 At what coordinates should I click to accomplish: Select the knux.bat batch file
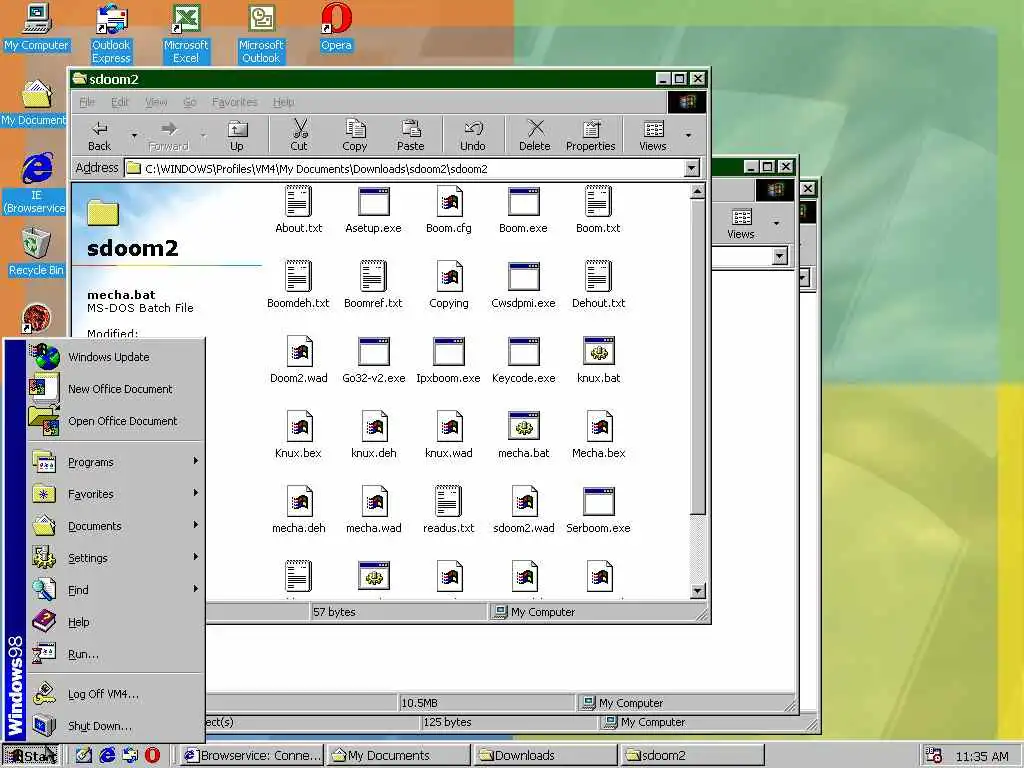(598, 359)
